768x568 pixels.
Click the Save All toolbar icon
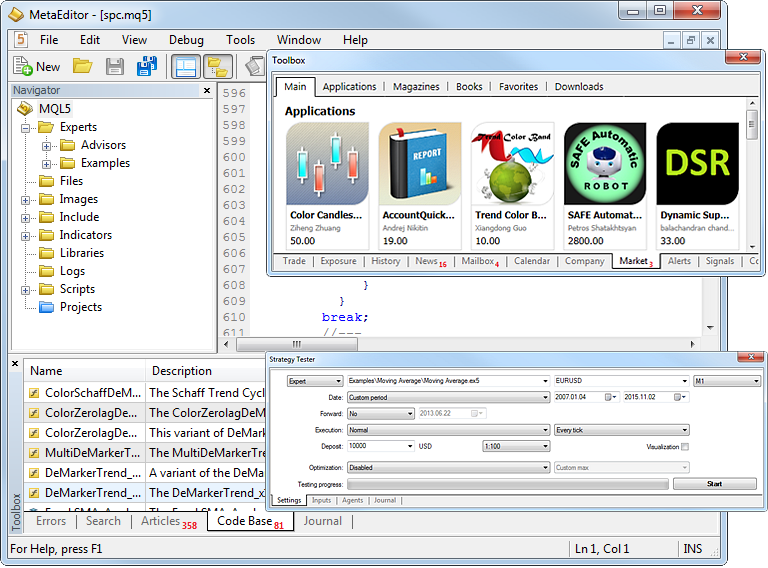tap(146, 66)
